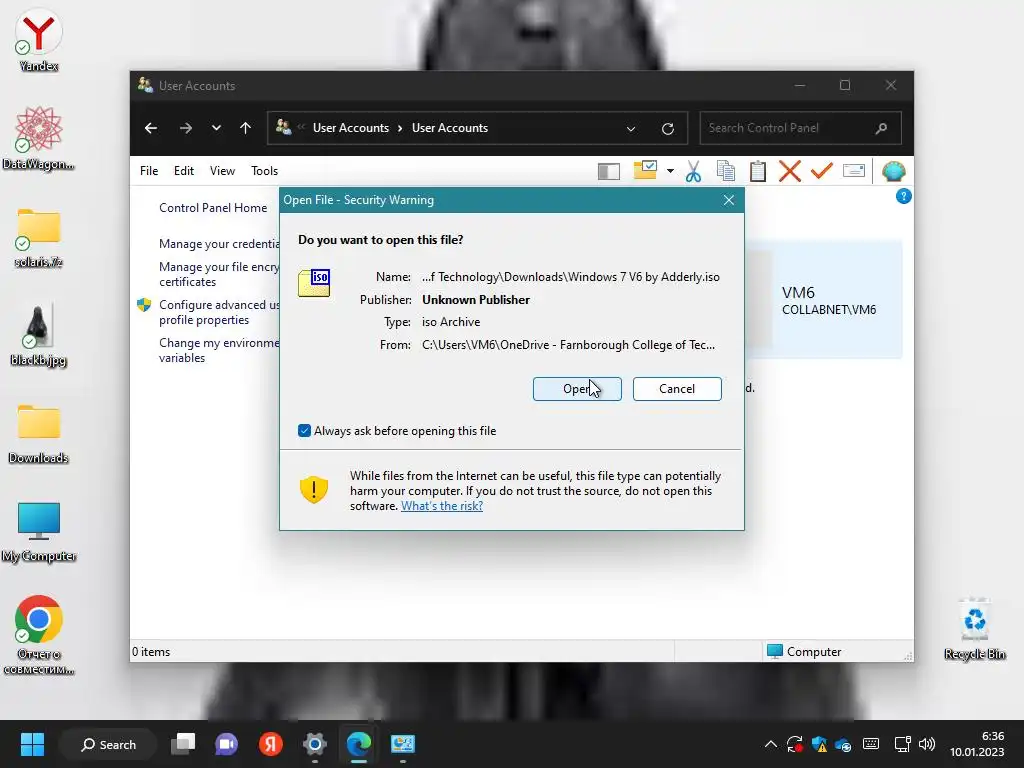Open the Recycle Bin desktop icon
This screenshot has width=1024, height=768.
pyautogui.click(x=974, y=628)
